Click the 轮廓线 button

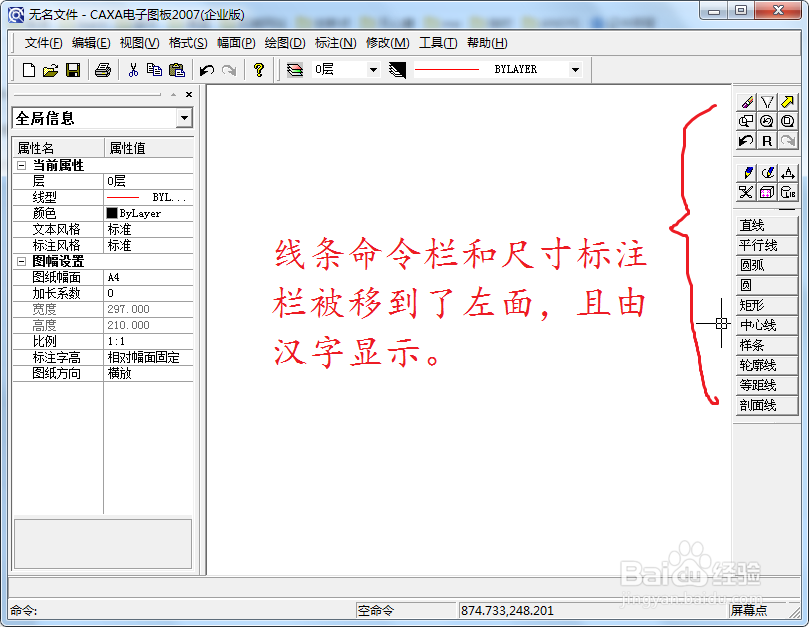(x=767, y=365)
